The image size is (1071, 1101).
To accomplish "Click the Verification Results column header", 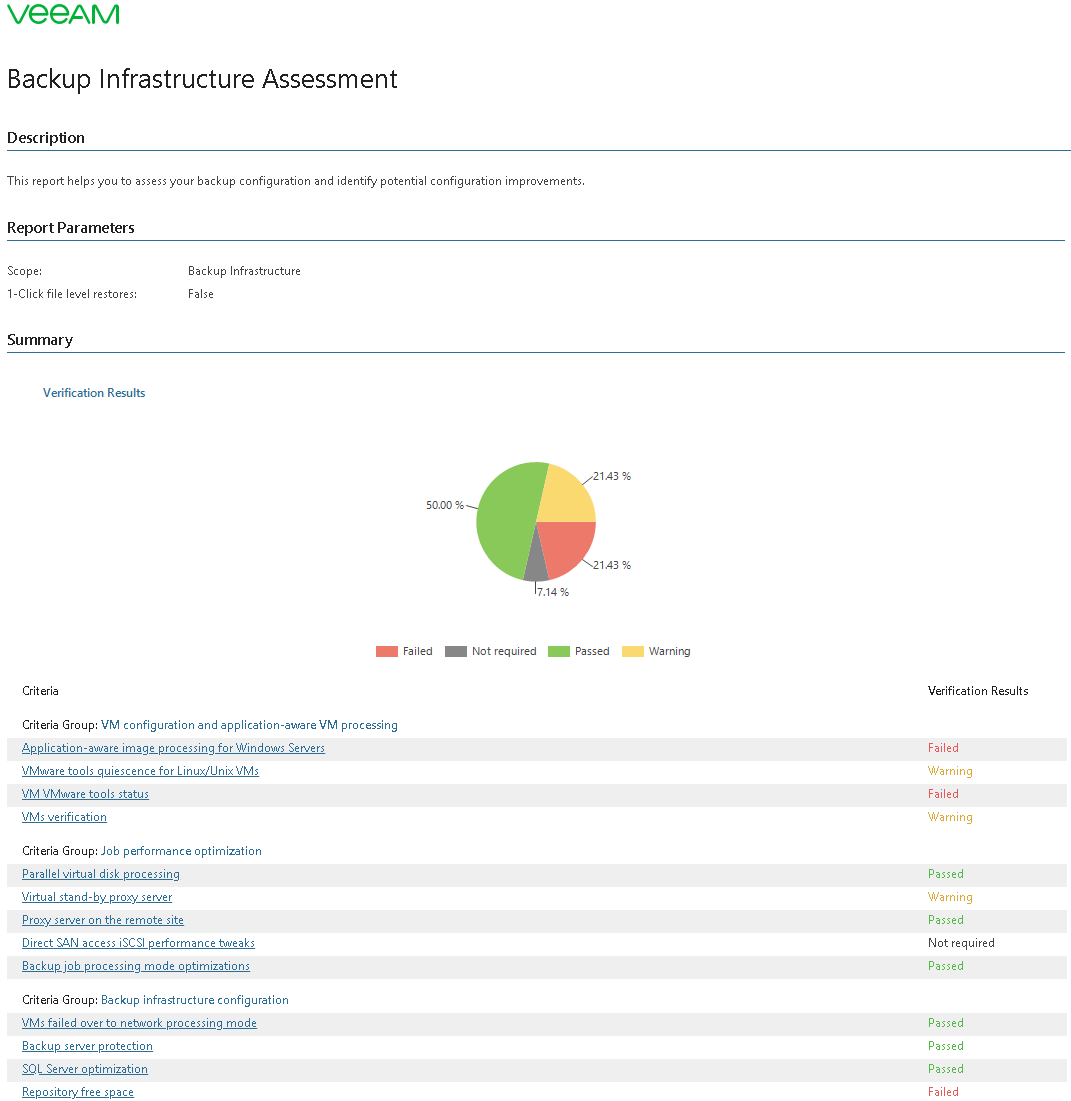I will pos(978,691).
